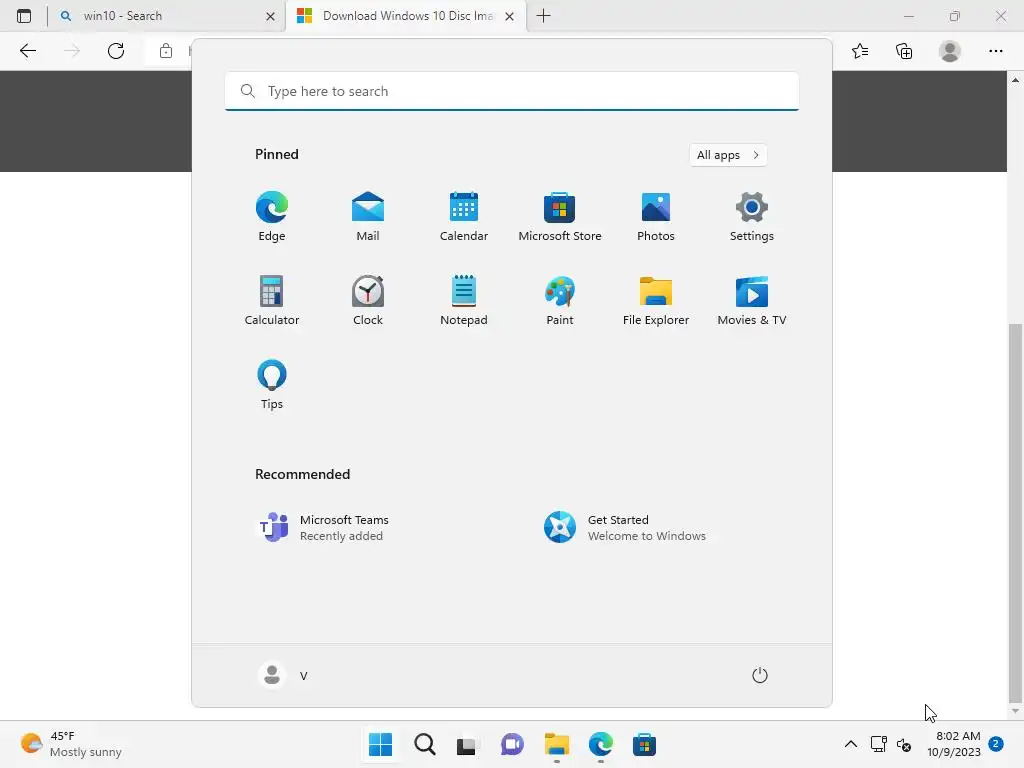This screenshot has width=1024, height=768.
Task: Switch to the win10 - Search tab
Action: 167,16
